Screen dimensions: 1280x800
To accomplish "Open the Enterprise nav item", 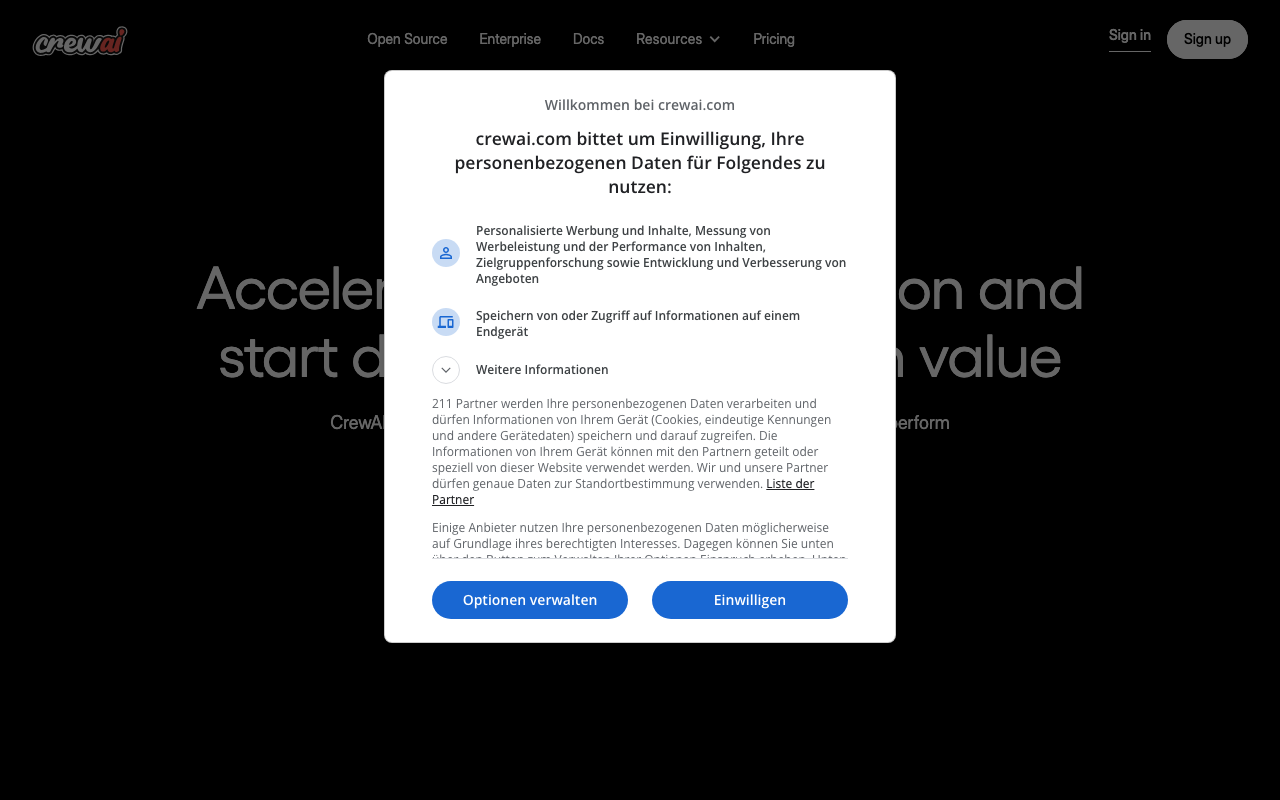I will (510, 39).
